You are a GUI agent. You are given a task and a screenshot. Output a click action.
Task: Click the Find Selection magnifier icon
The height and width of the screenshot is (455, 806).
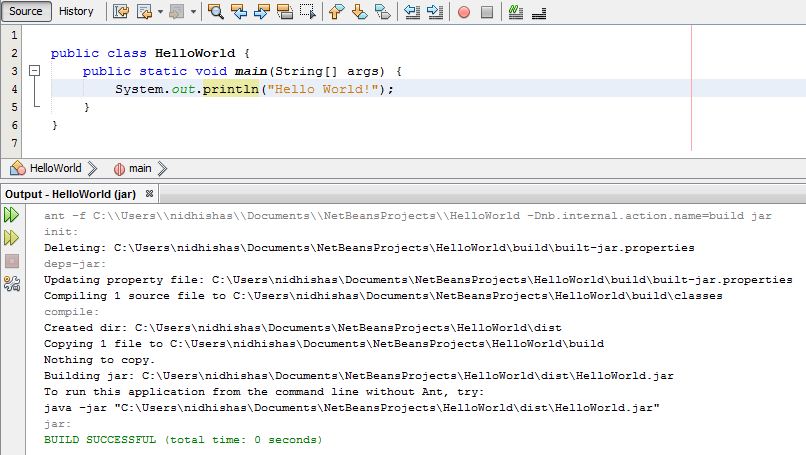click(216, 11)
